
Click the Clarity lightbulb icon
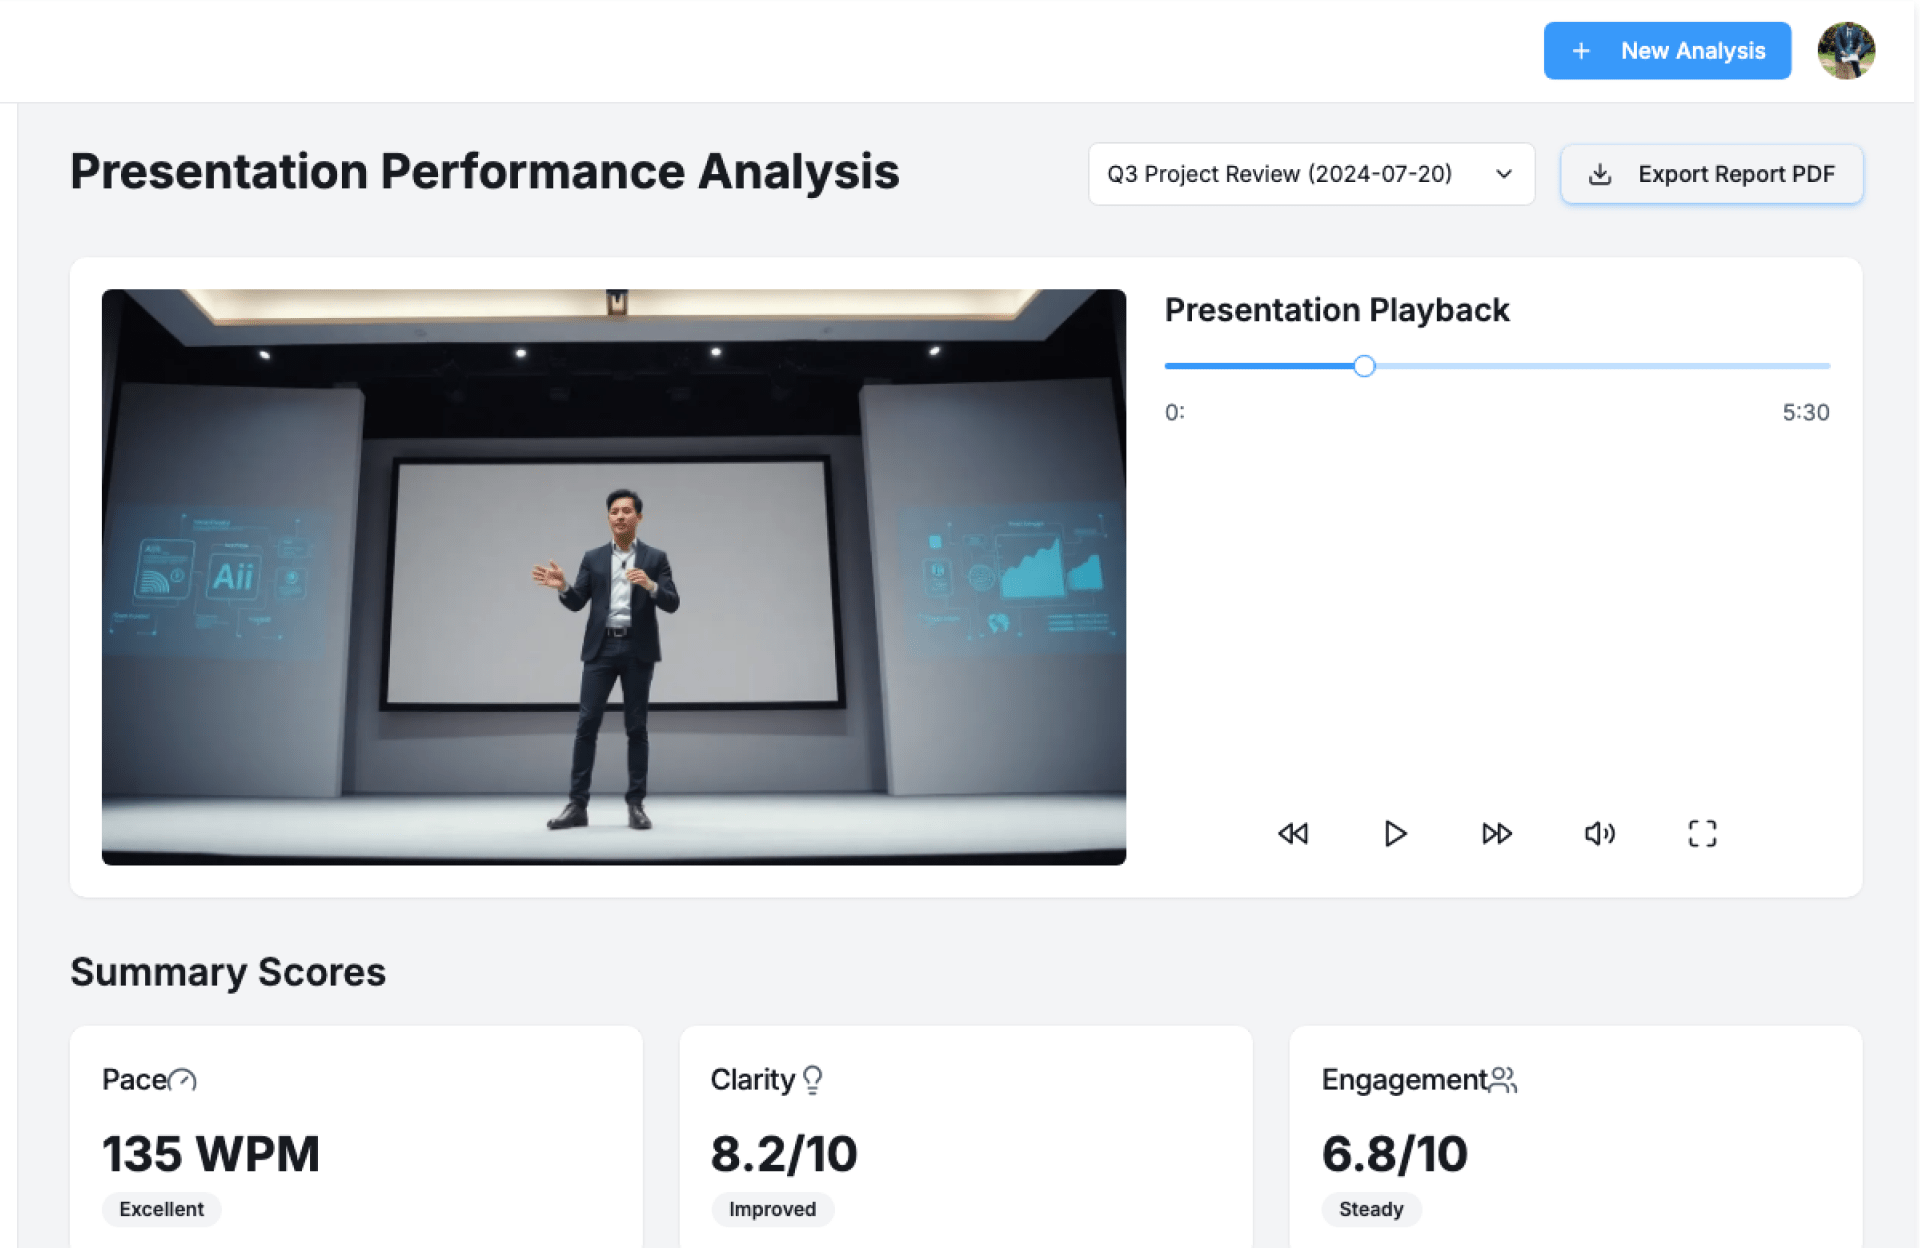click(812, 1080)
